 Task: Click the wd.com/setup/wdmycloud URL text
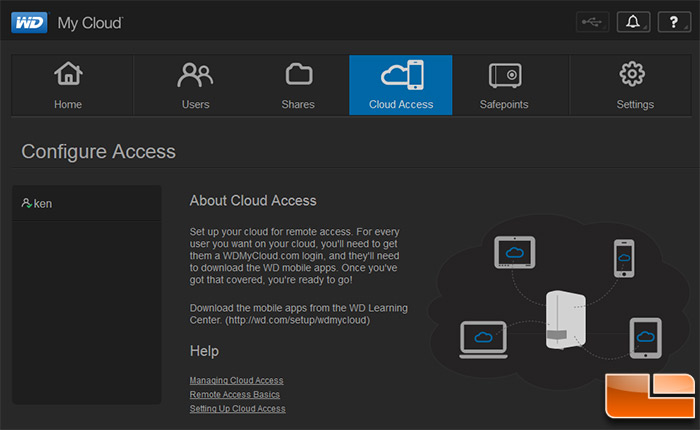(x=298, y=320)
